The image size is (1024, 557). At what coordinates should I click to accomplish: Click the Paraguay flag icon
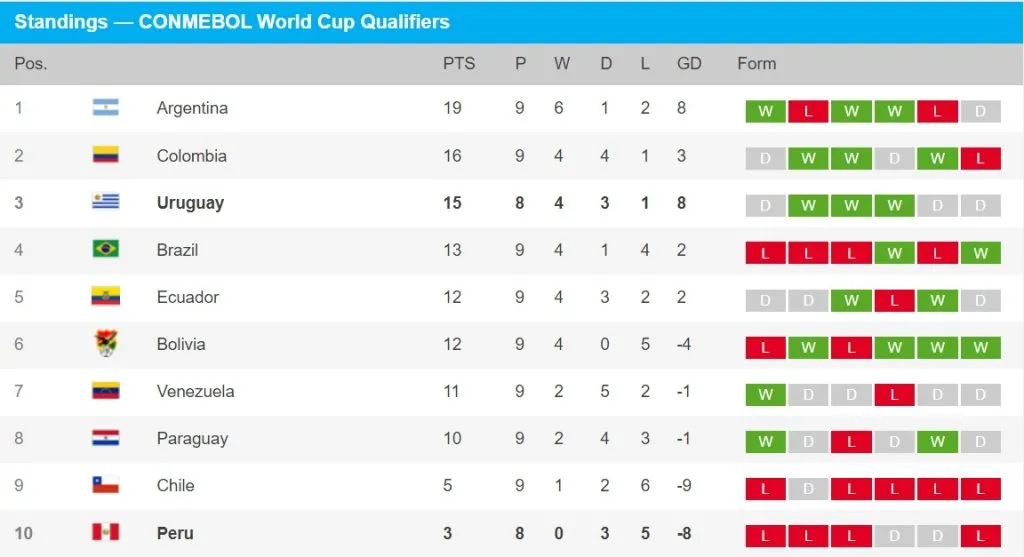pyautogui.click(x=105, y=438)
